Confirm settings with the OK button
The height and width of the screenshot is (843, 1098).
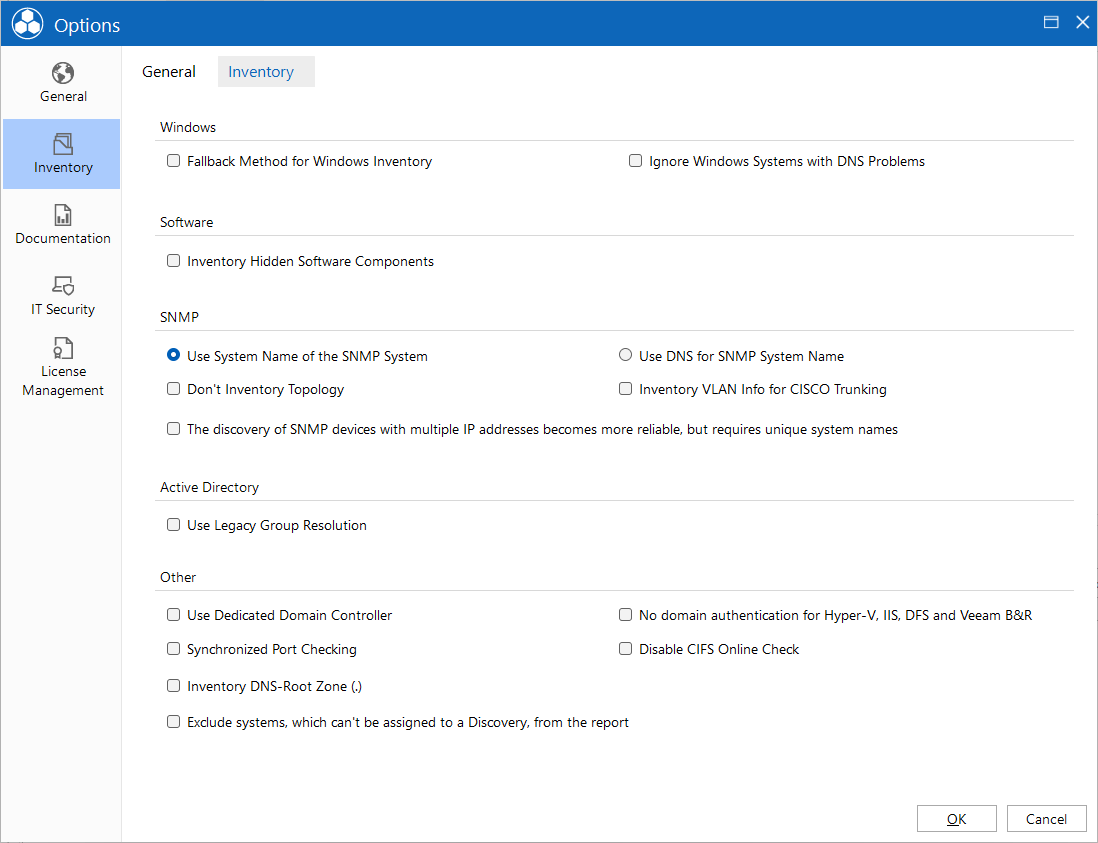[x=957, y=818]
